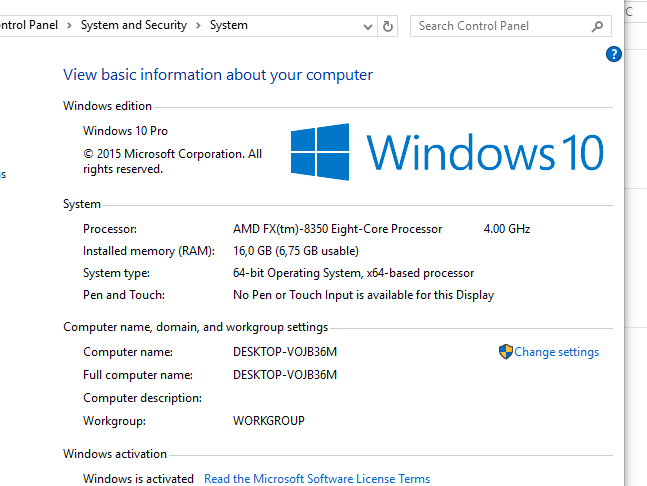647x486 pixels.
Task: Click the Windows 10 Pro edition text
Action: 125,131
